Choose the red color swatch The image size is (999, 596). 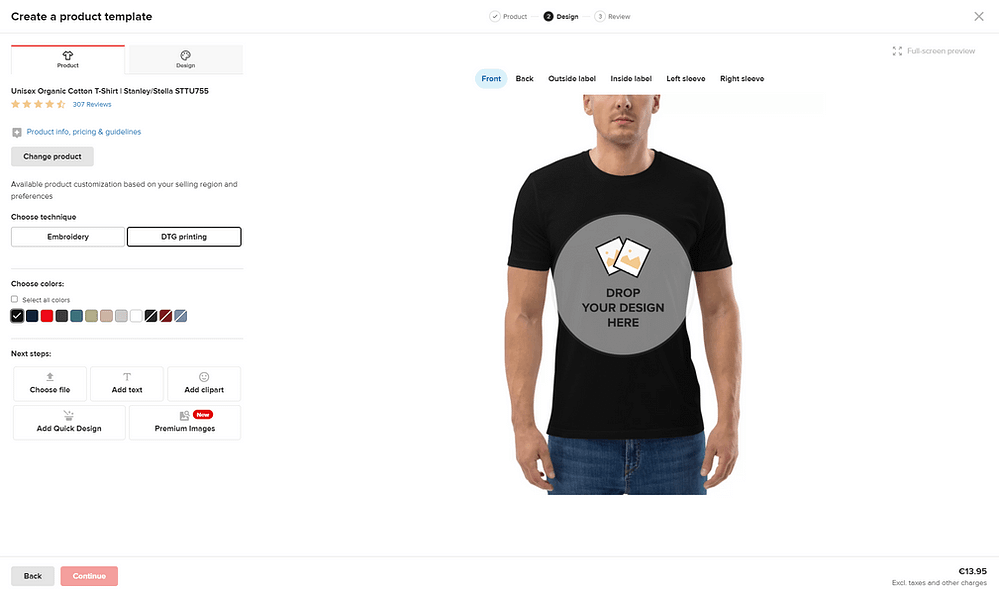47,316
